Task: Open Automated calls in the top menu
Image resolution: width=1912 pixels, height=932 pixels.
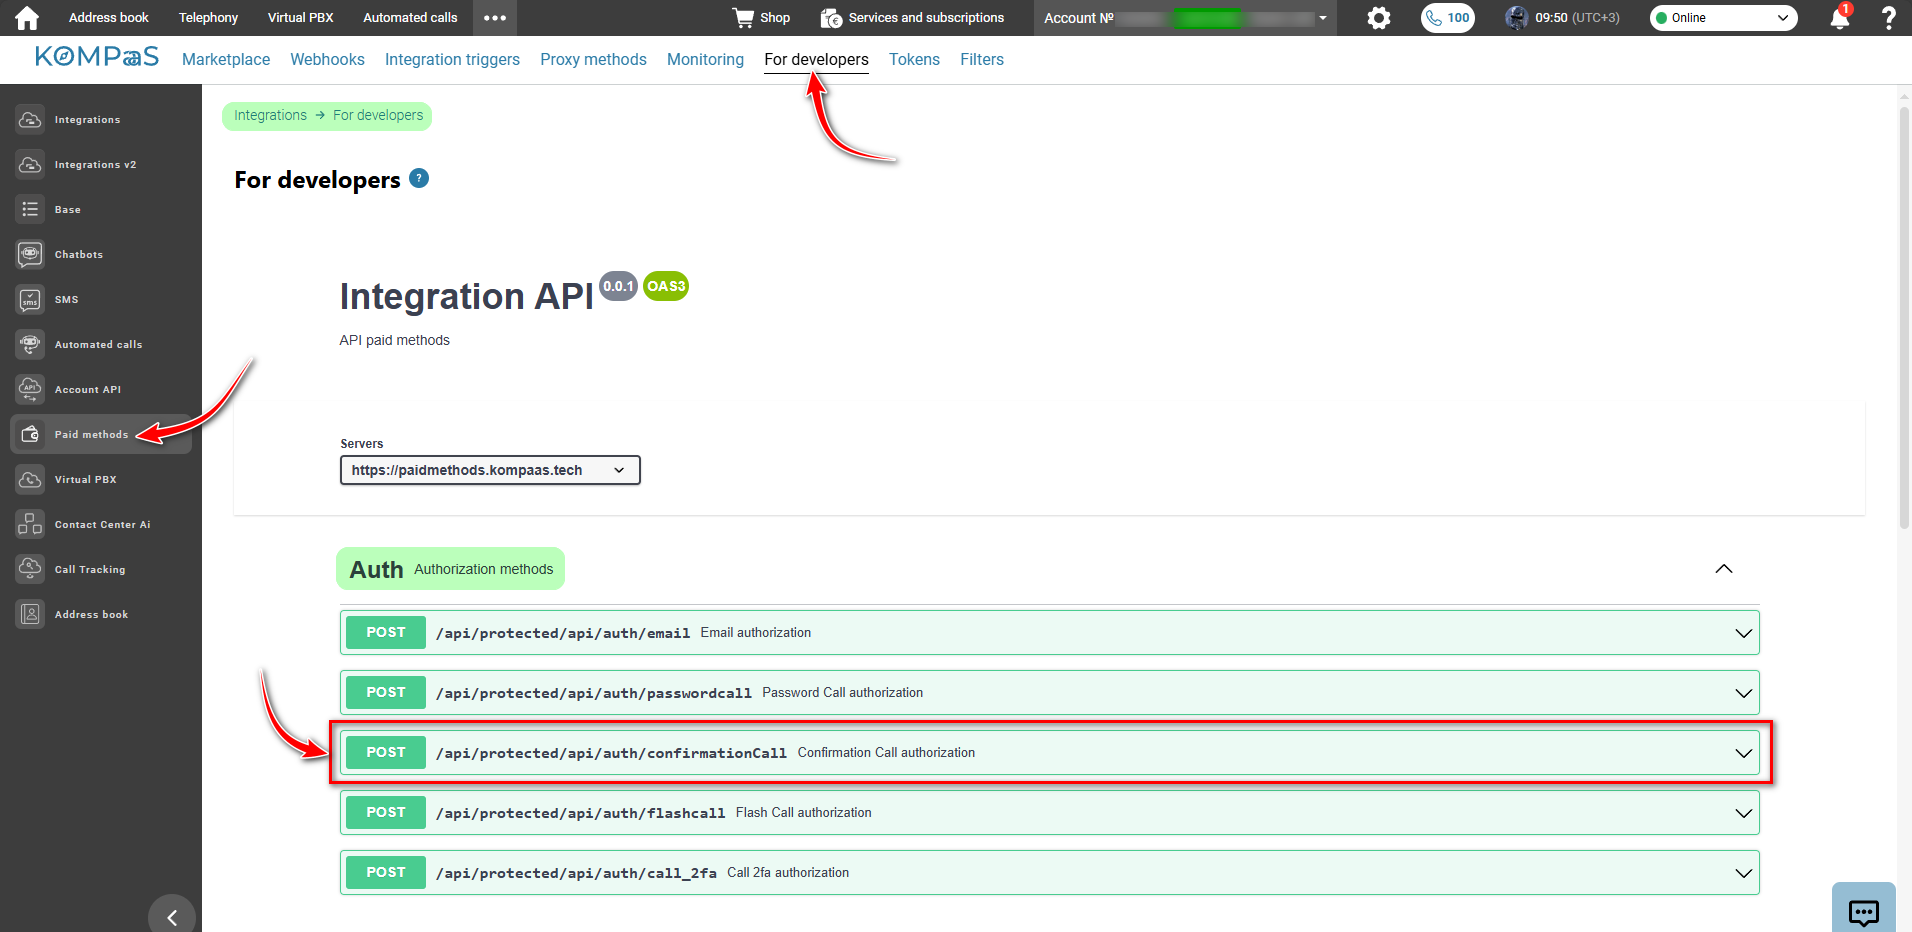Action: (410, 18)
